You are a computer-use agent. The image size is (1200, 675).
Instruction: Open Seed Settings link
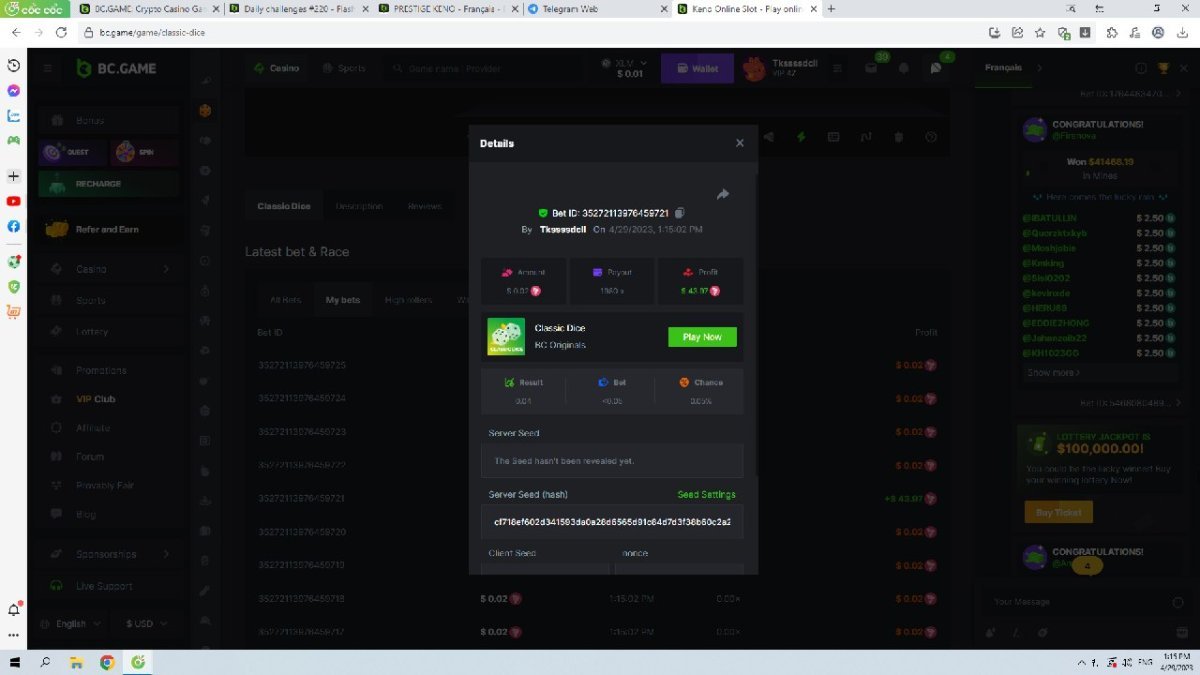706,494
